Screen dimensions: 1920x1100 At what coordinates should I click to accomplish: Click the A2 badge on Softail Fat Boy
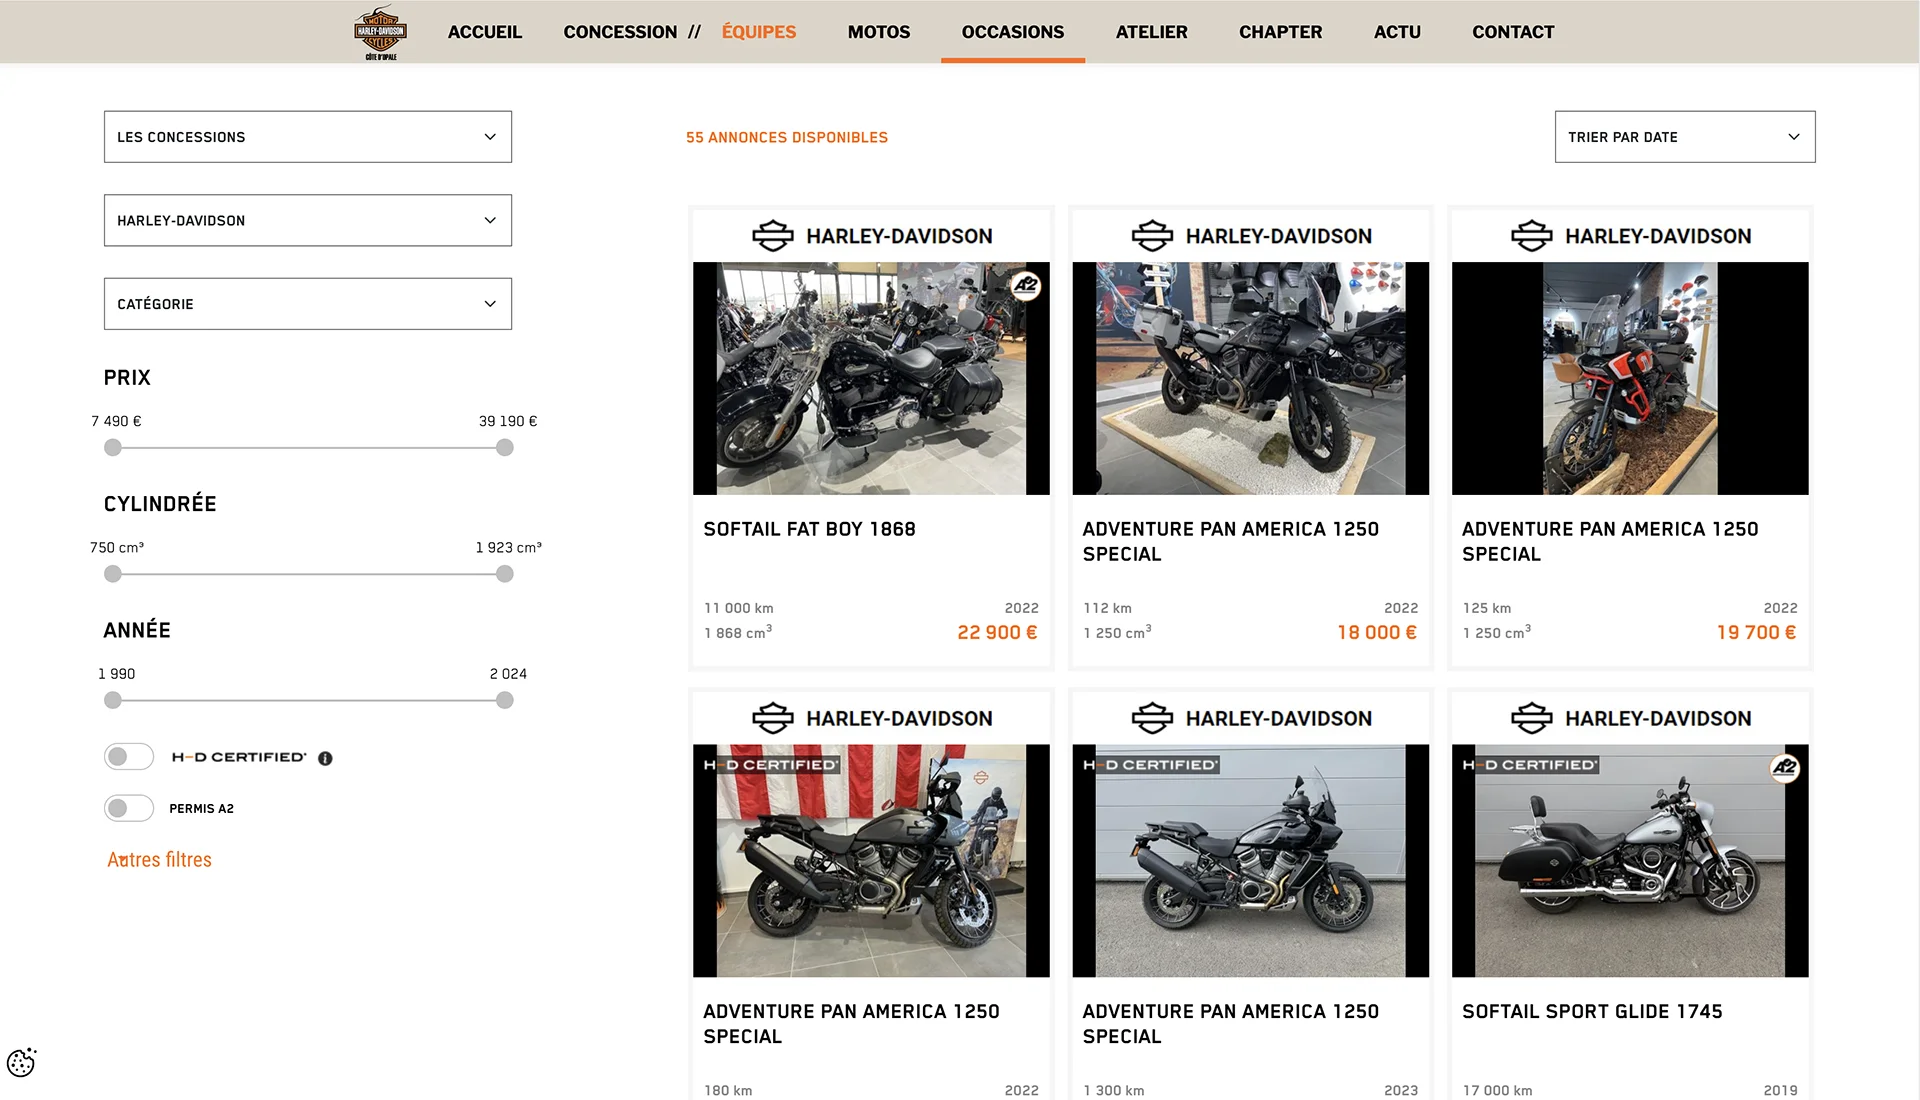(x=1026, y=286)
